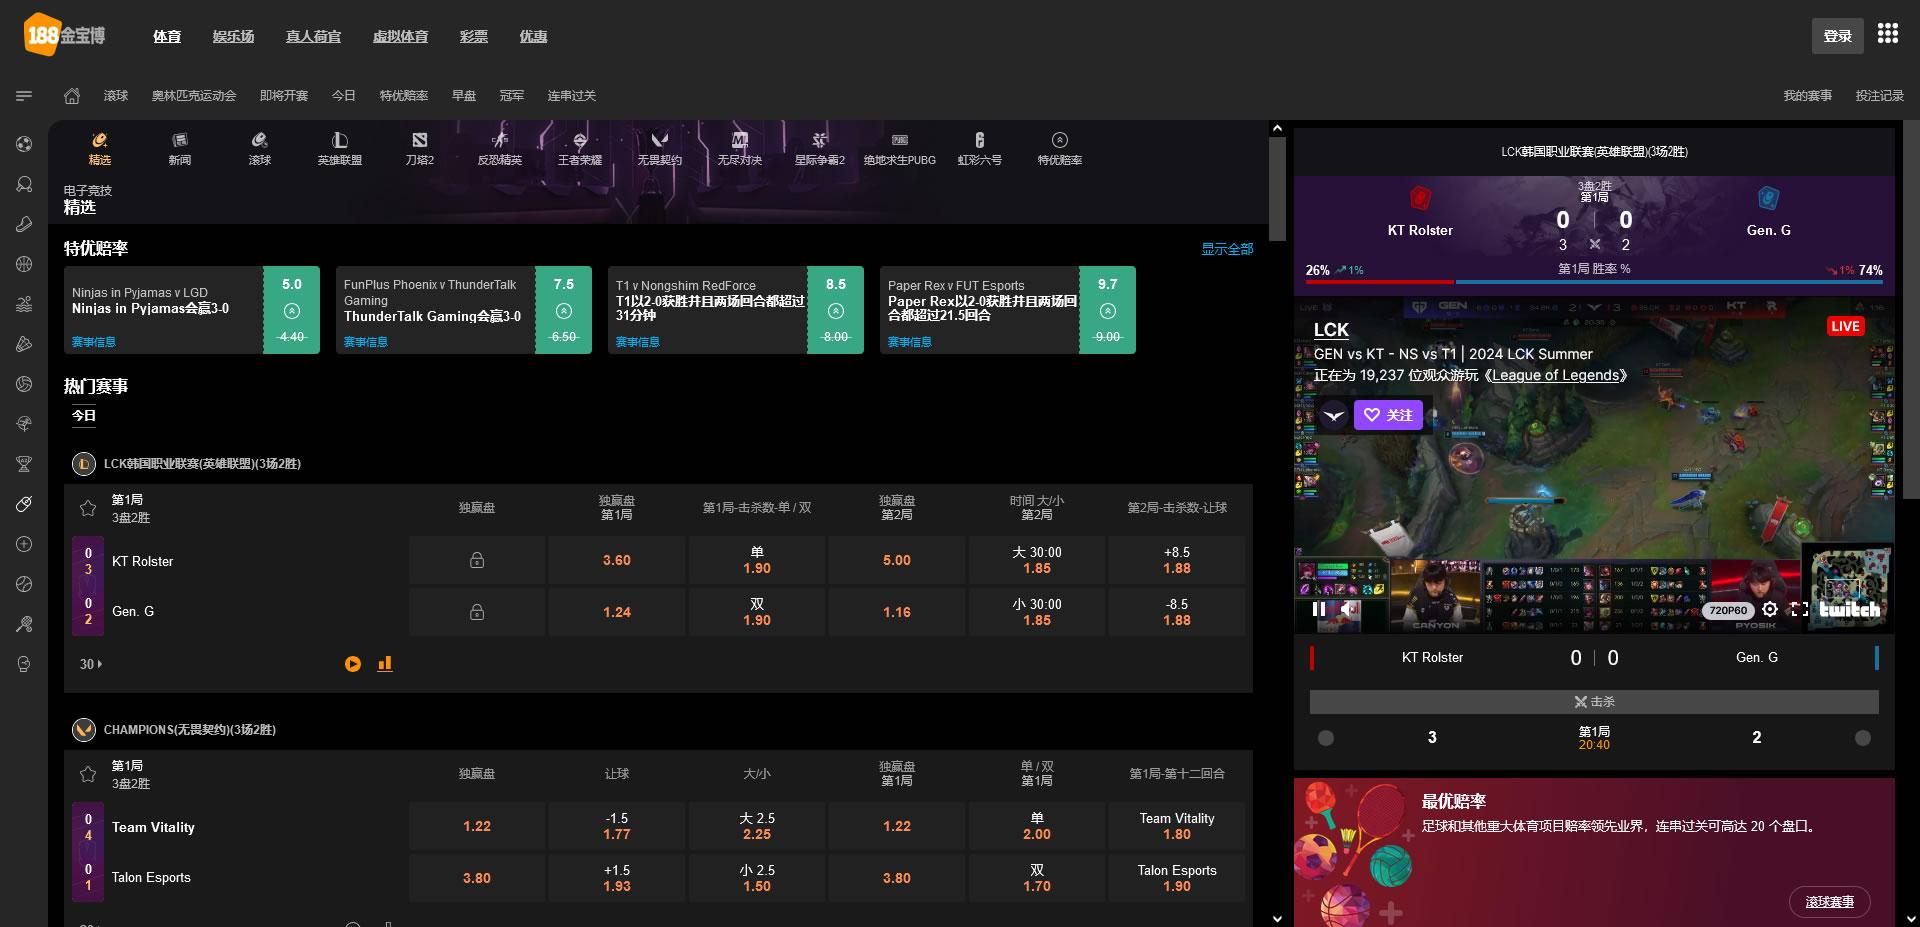Click the basketball icon in left sidebar

tap(24, 264)
